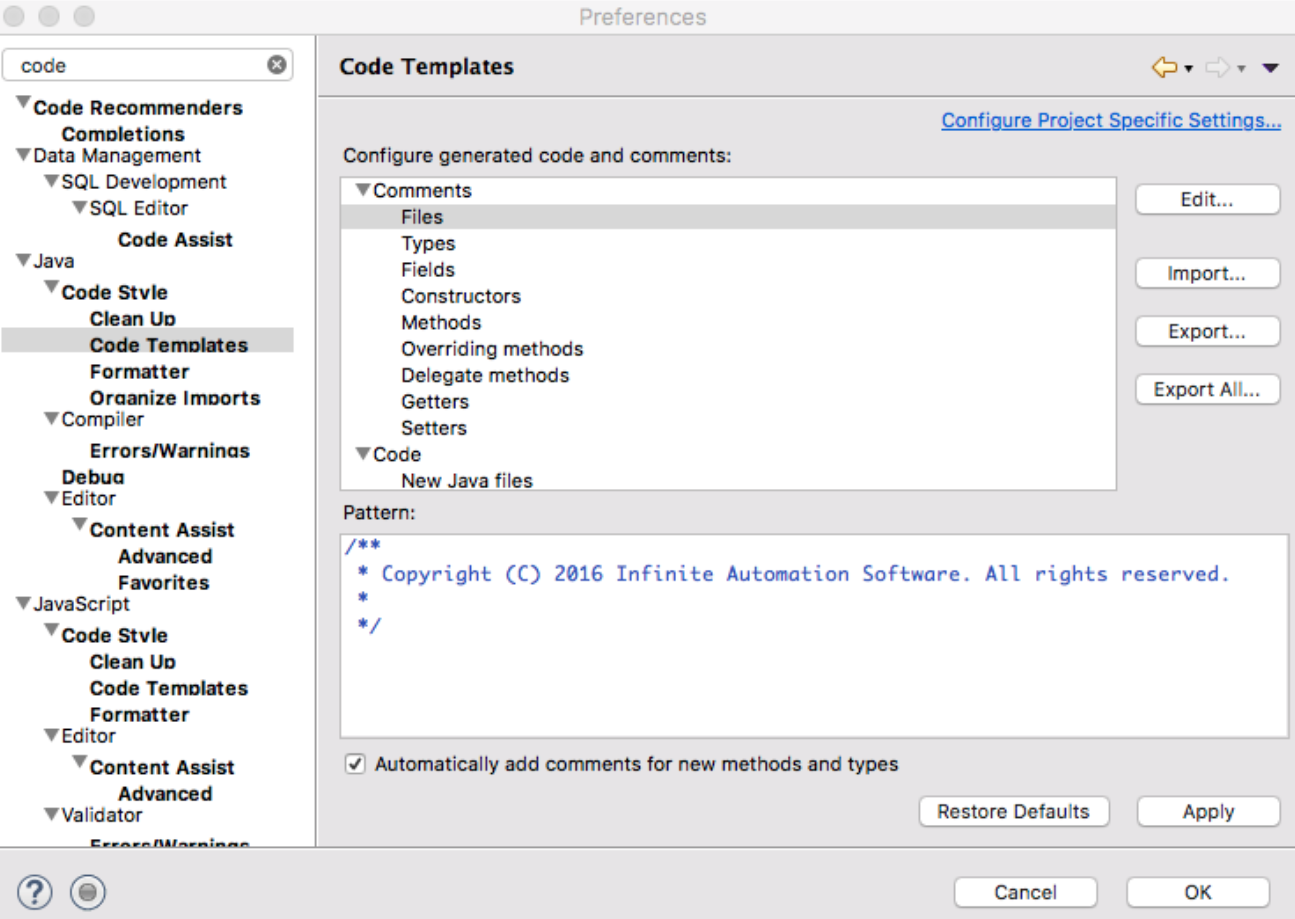Open the back history dropdown arrow
The width and height of the screenshot is (1295, 919).
pos(1188,69)
